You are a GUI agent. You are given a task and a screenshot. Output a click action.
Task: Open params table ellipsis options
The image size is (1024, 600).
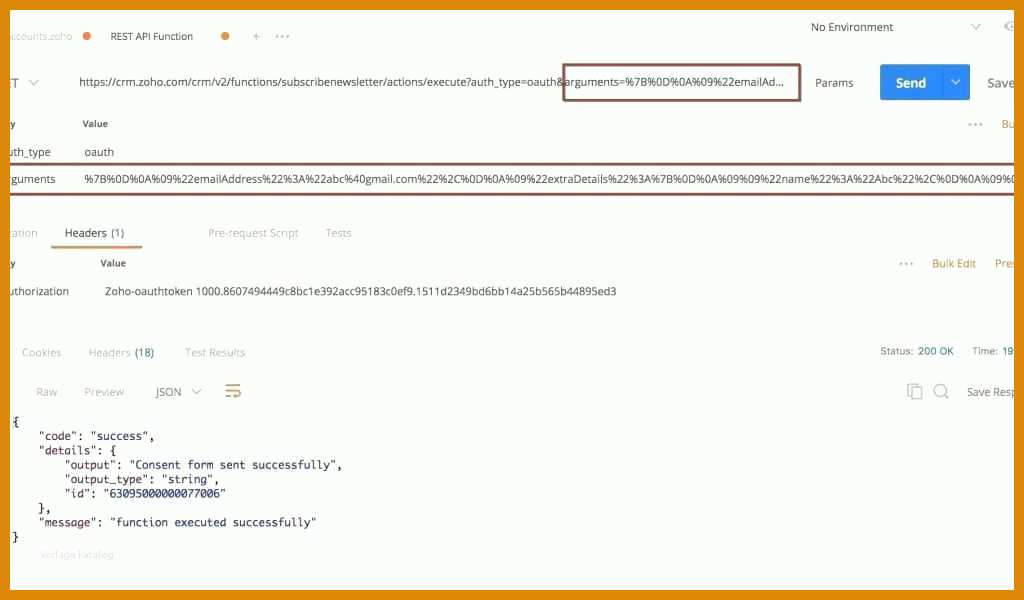pos(975,124)
